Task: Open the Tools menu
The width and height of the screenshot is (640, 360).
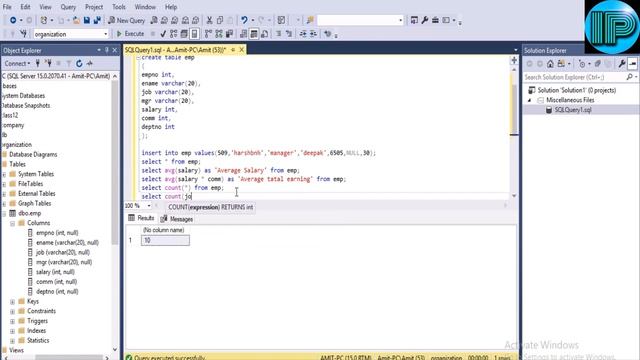Action: tap(119, 7)
